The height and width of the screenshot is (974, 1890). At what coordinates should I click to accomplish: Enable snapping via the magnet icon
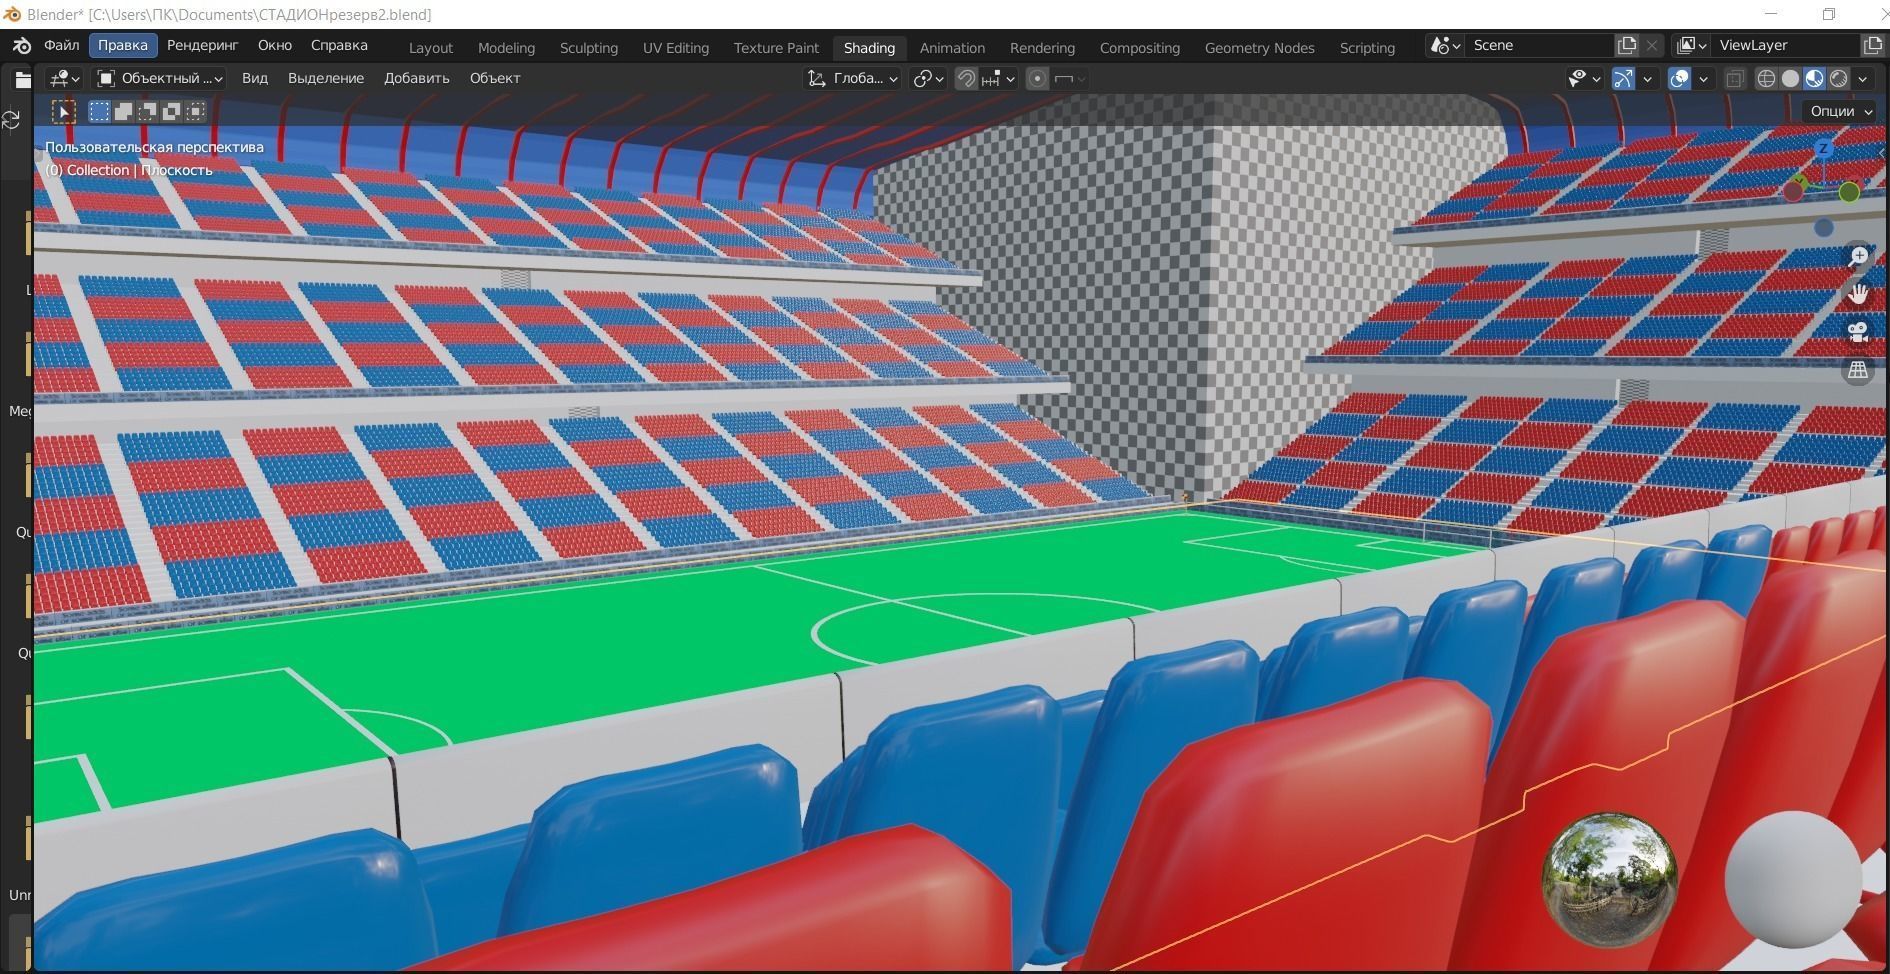pos(966,78)
